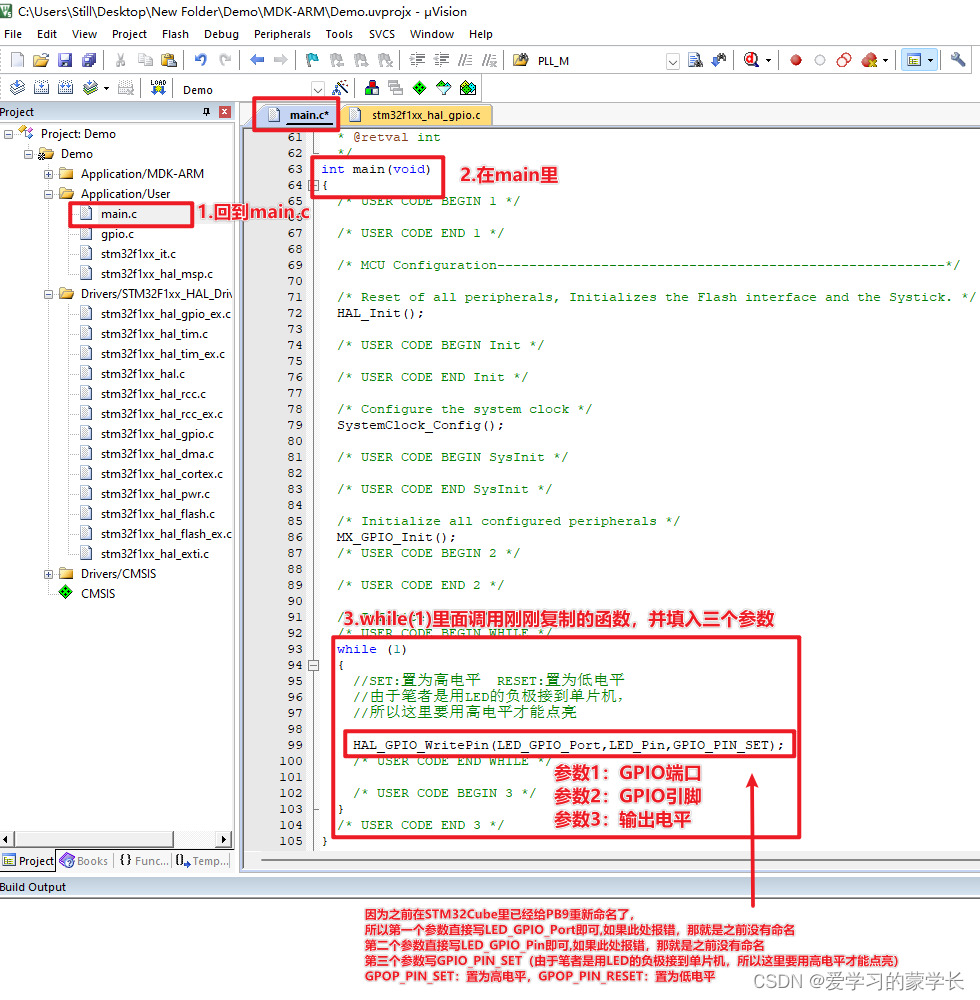Click the Find in Files folder icon
The width and height of the screenshot is (980, 1000).
pos(521,60)
